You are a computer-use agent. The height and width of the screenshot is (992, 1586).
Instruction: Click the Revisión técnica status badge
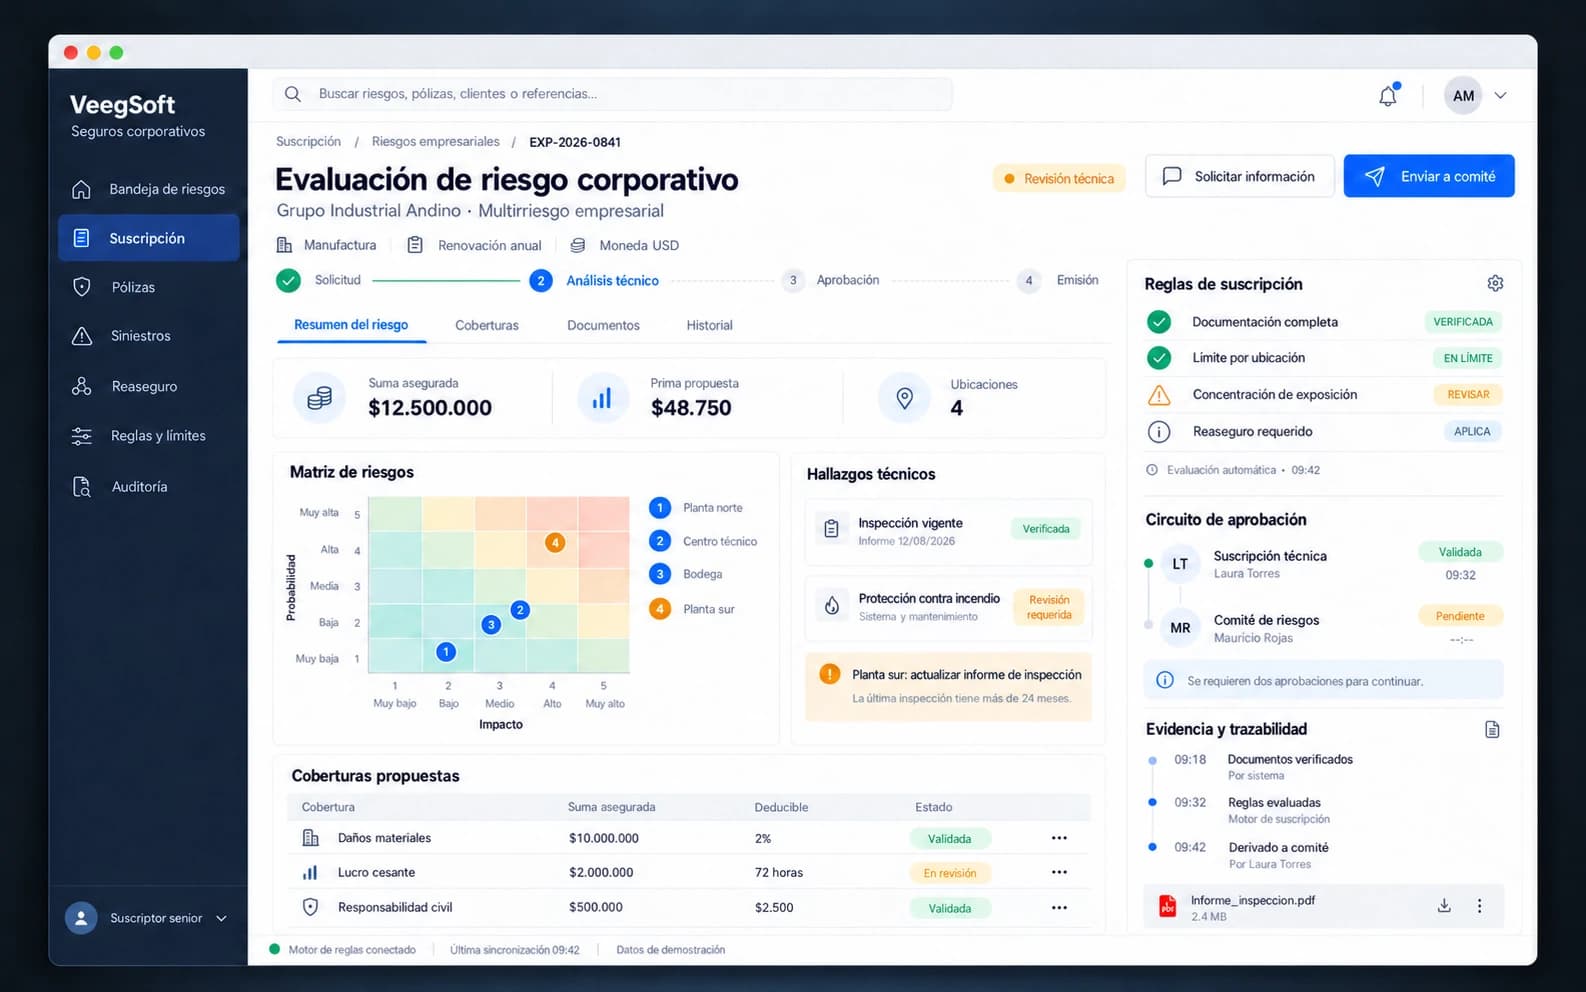1059,178
